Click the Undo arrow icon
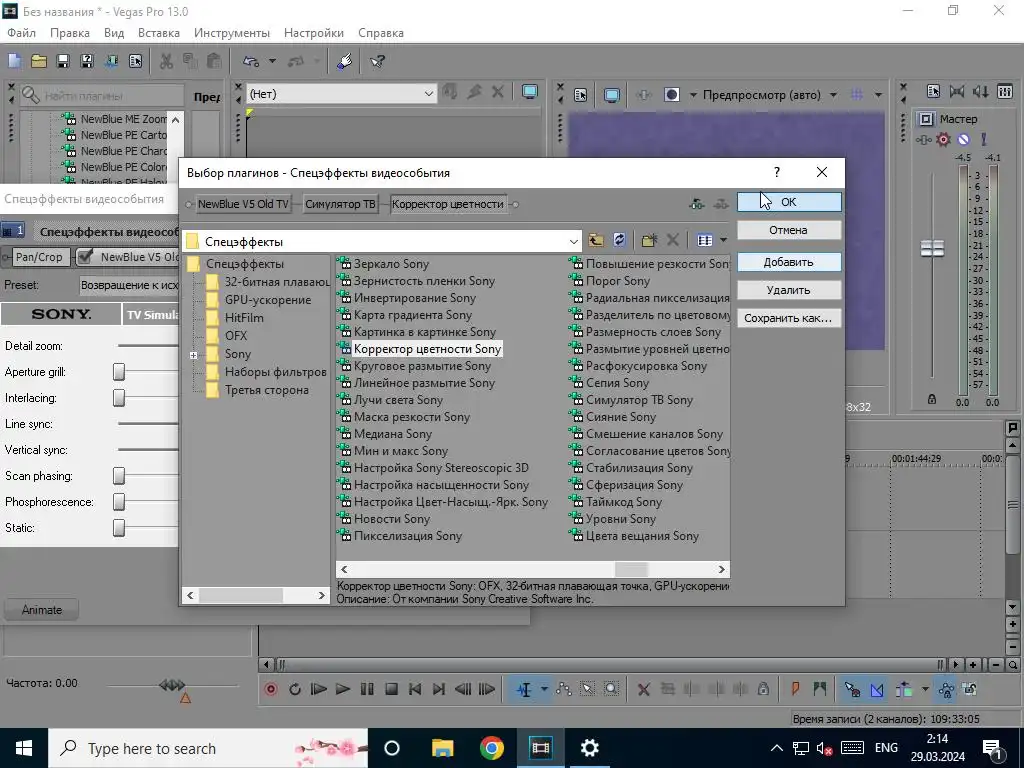This screenshot has width=1024, height=768. click(x=251, y=61)
